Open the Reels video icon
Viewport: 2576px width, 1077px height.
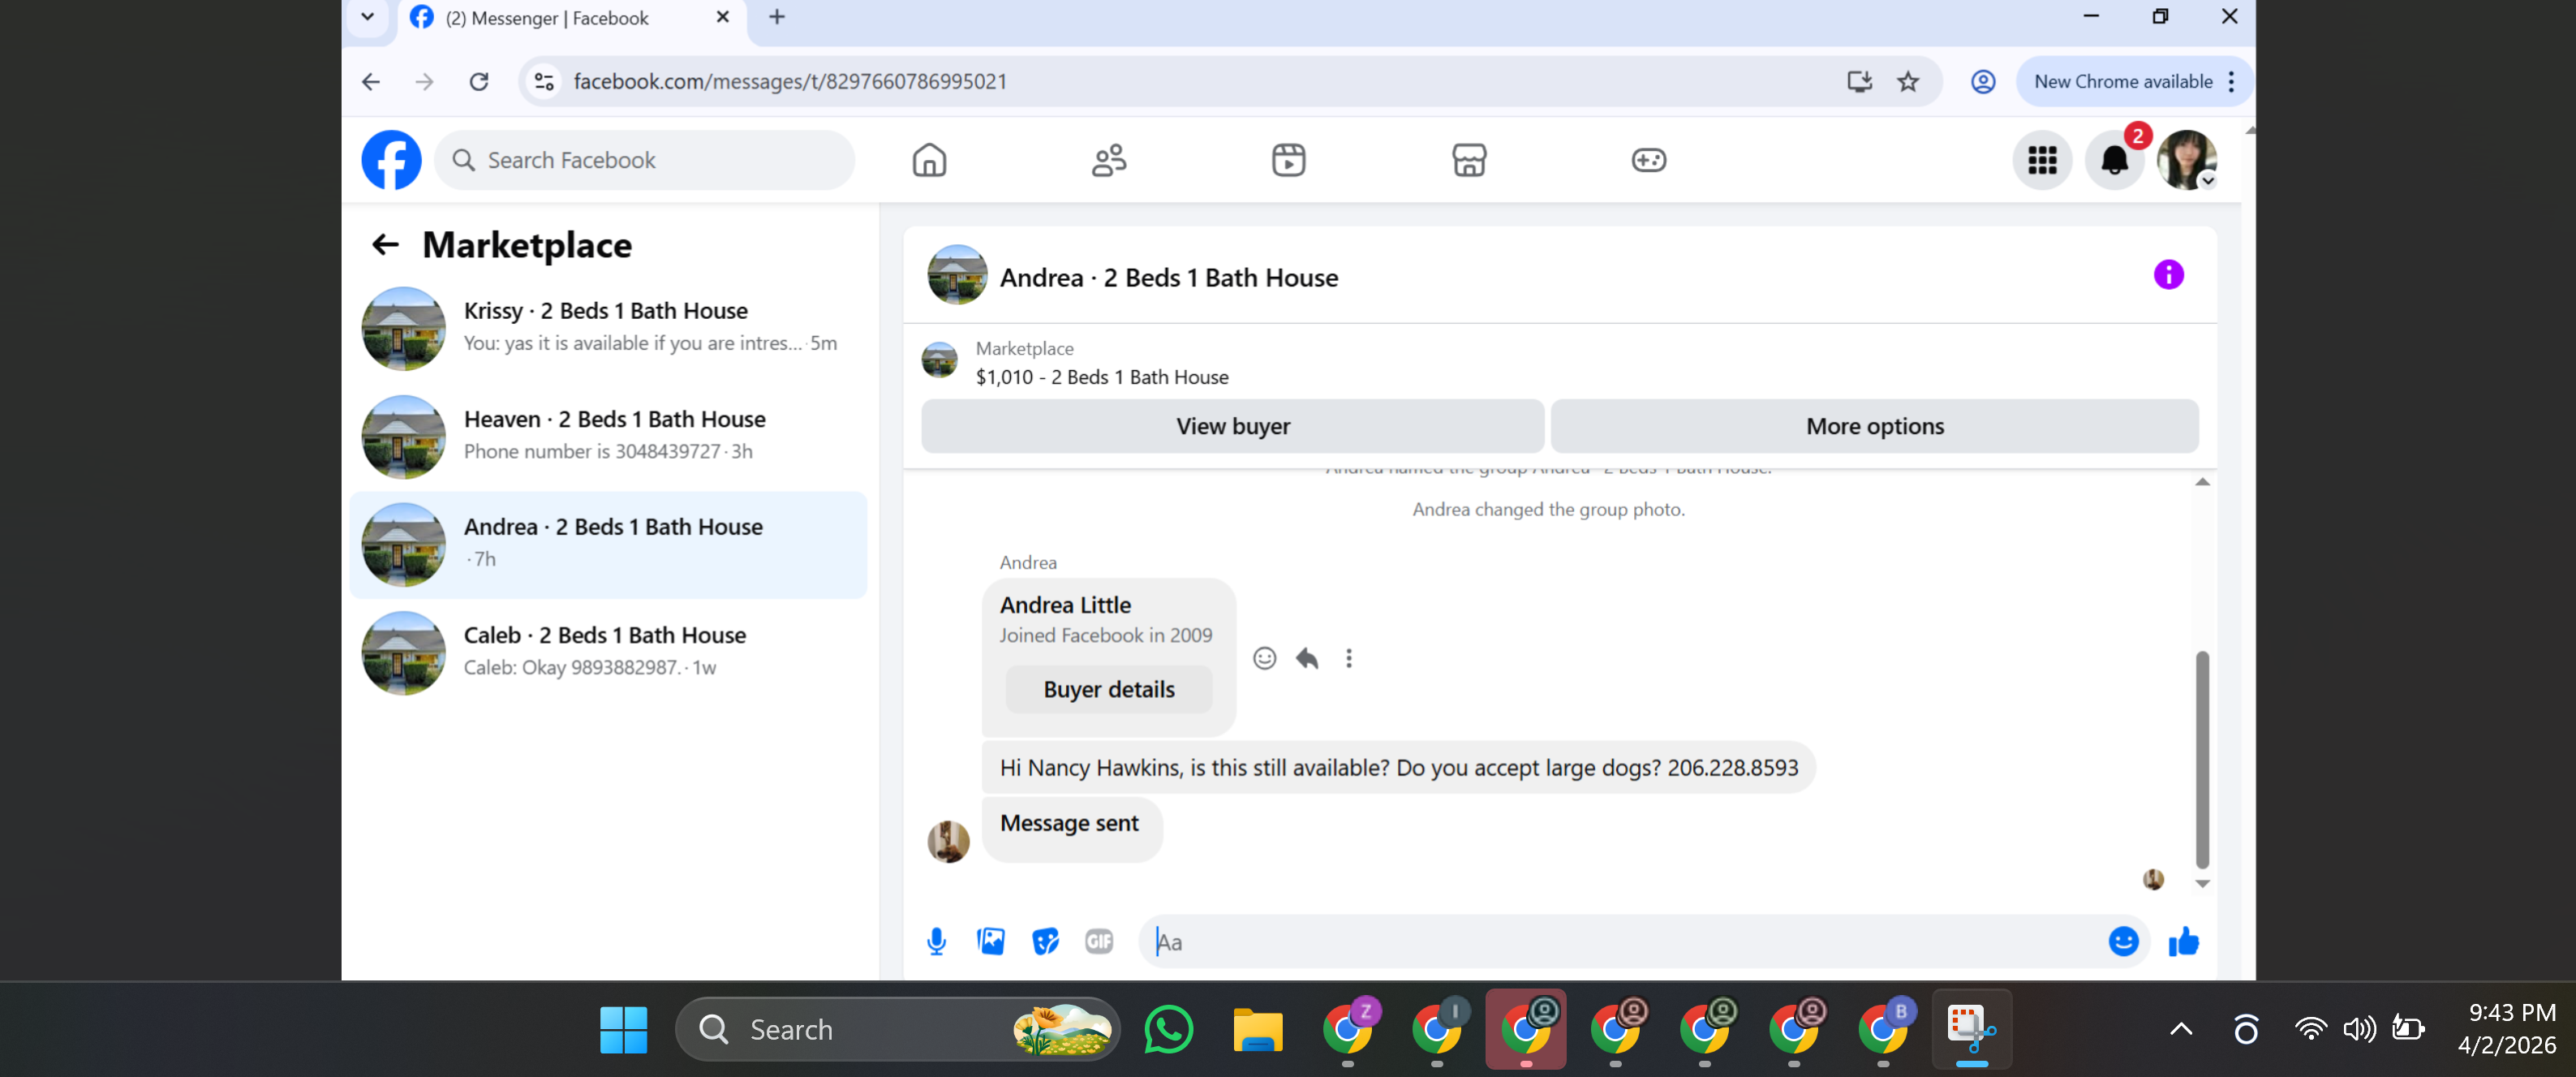[x=1289, y=160]
